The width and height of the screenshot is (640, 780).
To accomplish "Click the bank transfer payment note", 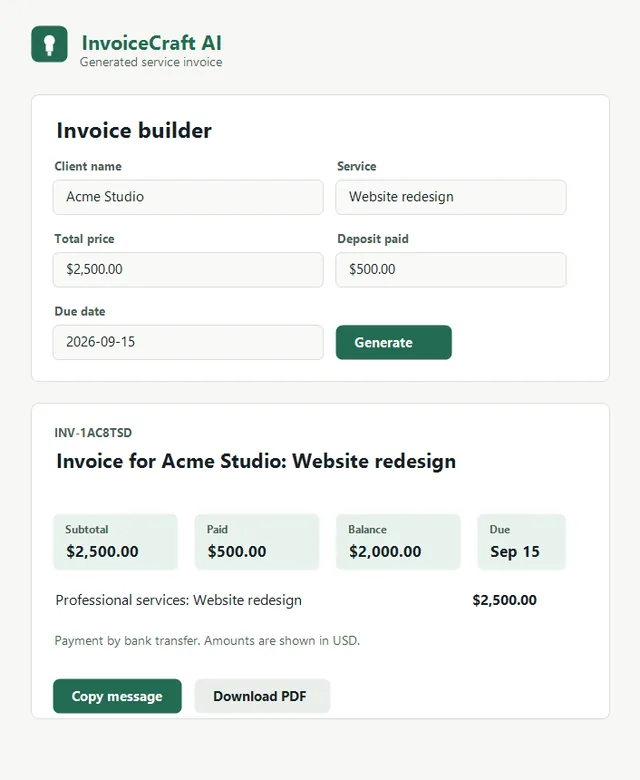I will pos(207,640).
